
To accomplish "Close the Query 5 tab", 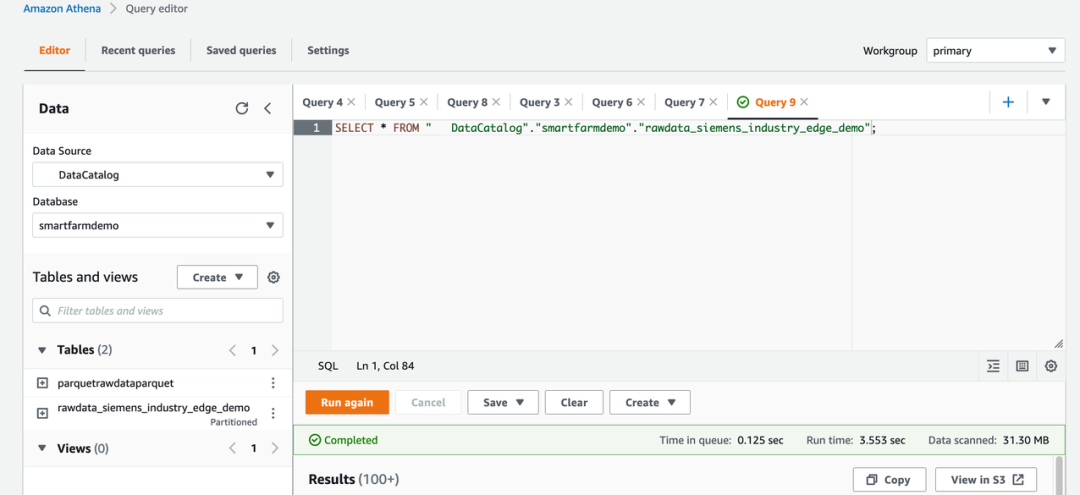I will (x=424, y=102).
